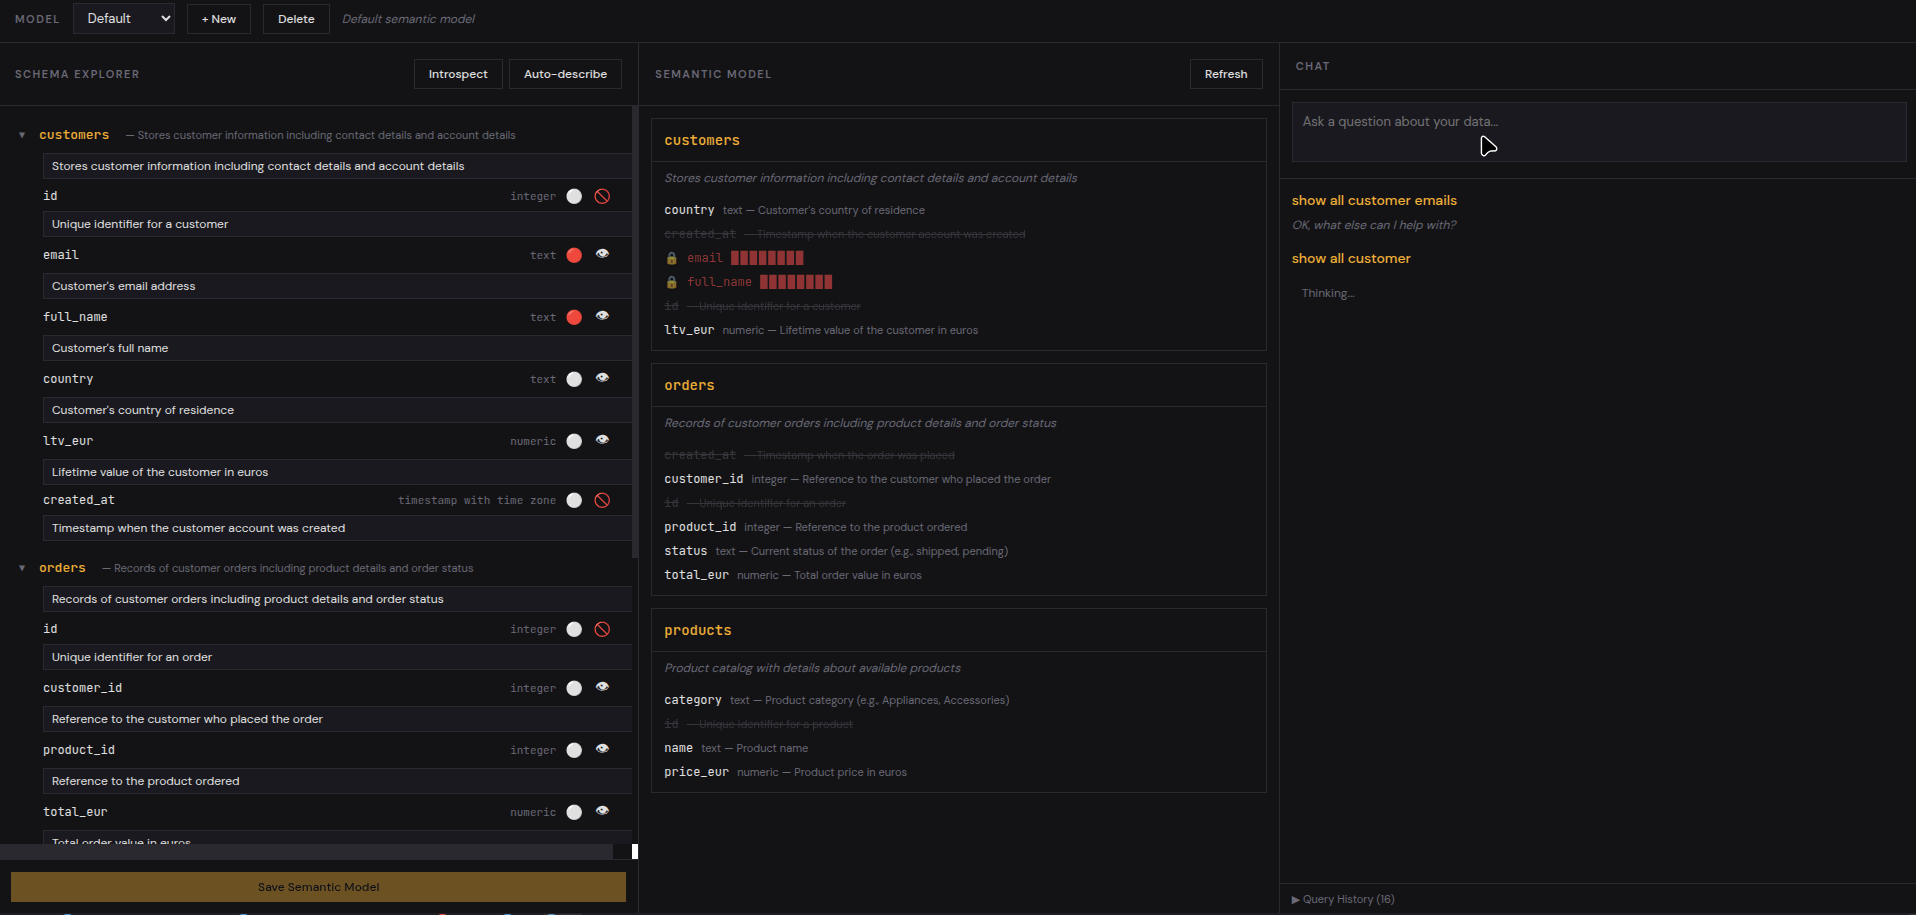1916x915 pixels.
Task: Click Refresh in the Semantic Model panel
Action: [1225, 73]
